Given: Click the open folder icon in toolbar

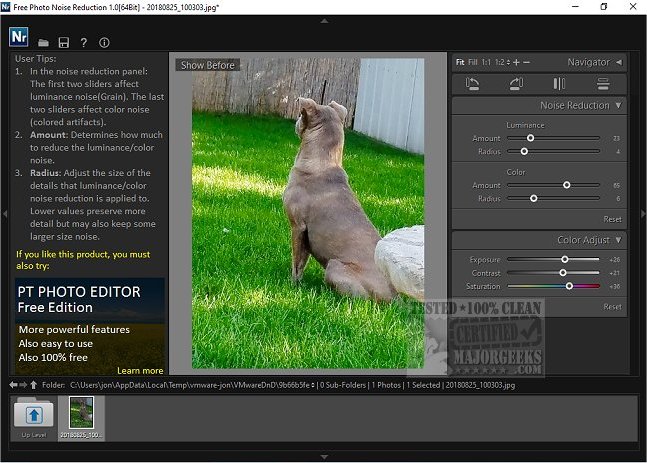Looking at the screenshot, I should pyautogui.click(x=43, y=43).
